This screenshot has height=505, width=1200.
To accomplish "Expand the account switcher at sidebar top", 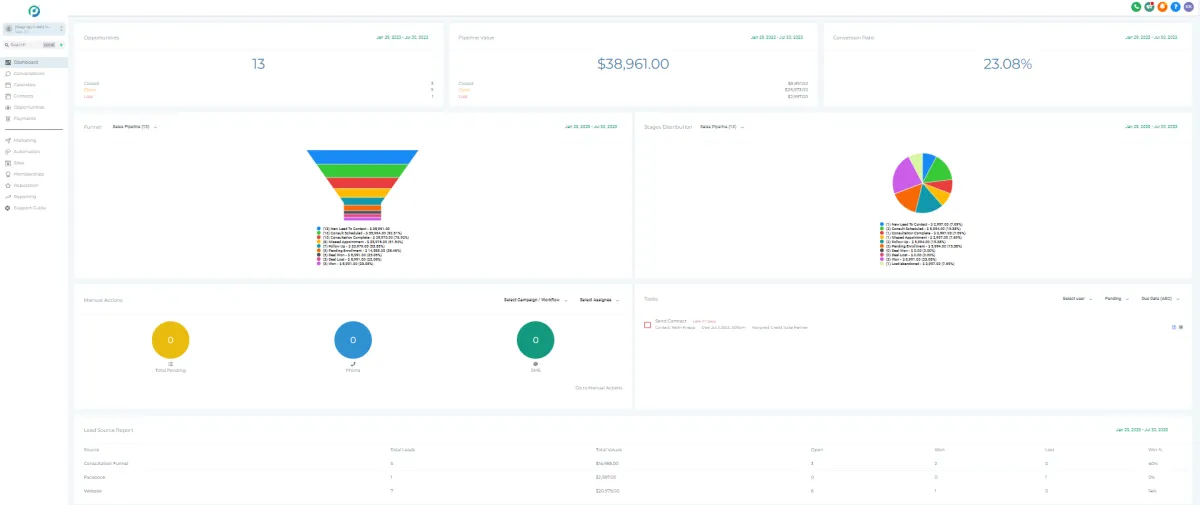I will [34, 29].
